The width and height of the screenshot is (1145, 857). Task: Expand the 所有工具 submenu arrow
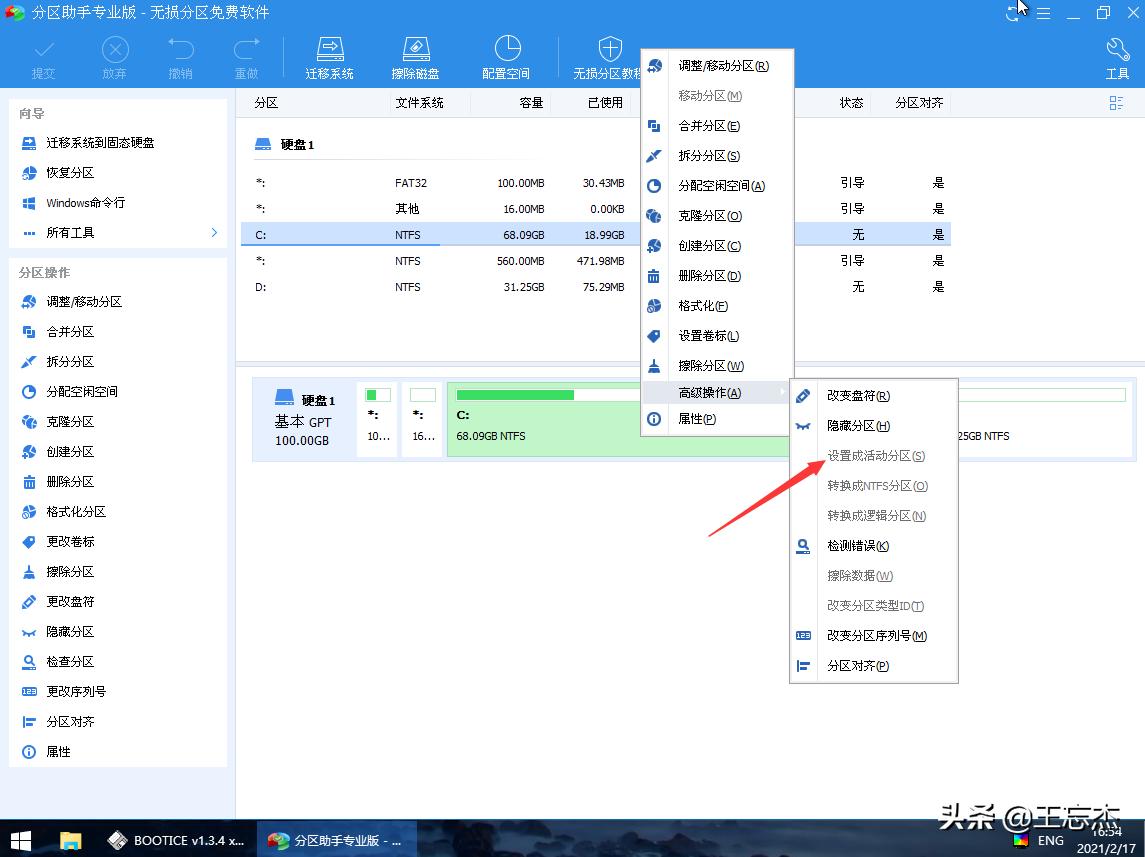click(214, 233)
